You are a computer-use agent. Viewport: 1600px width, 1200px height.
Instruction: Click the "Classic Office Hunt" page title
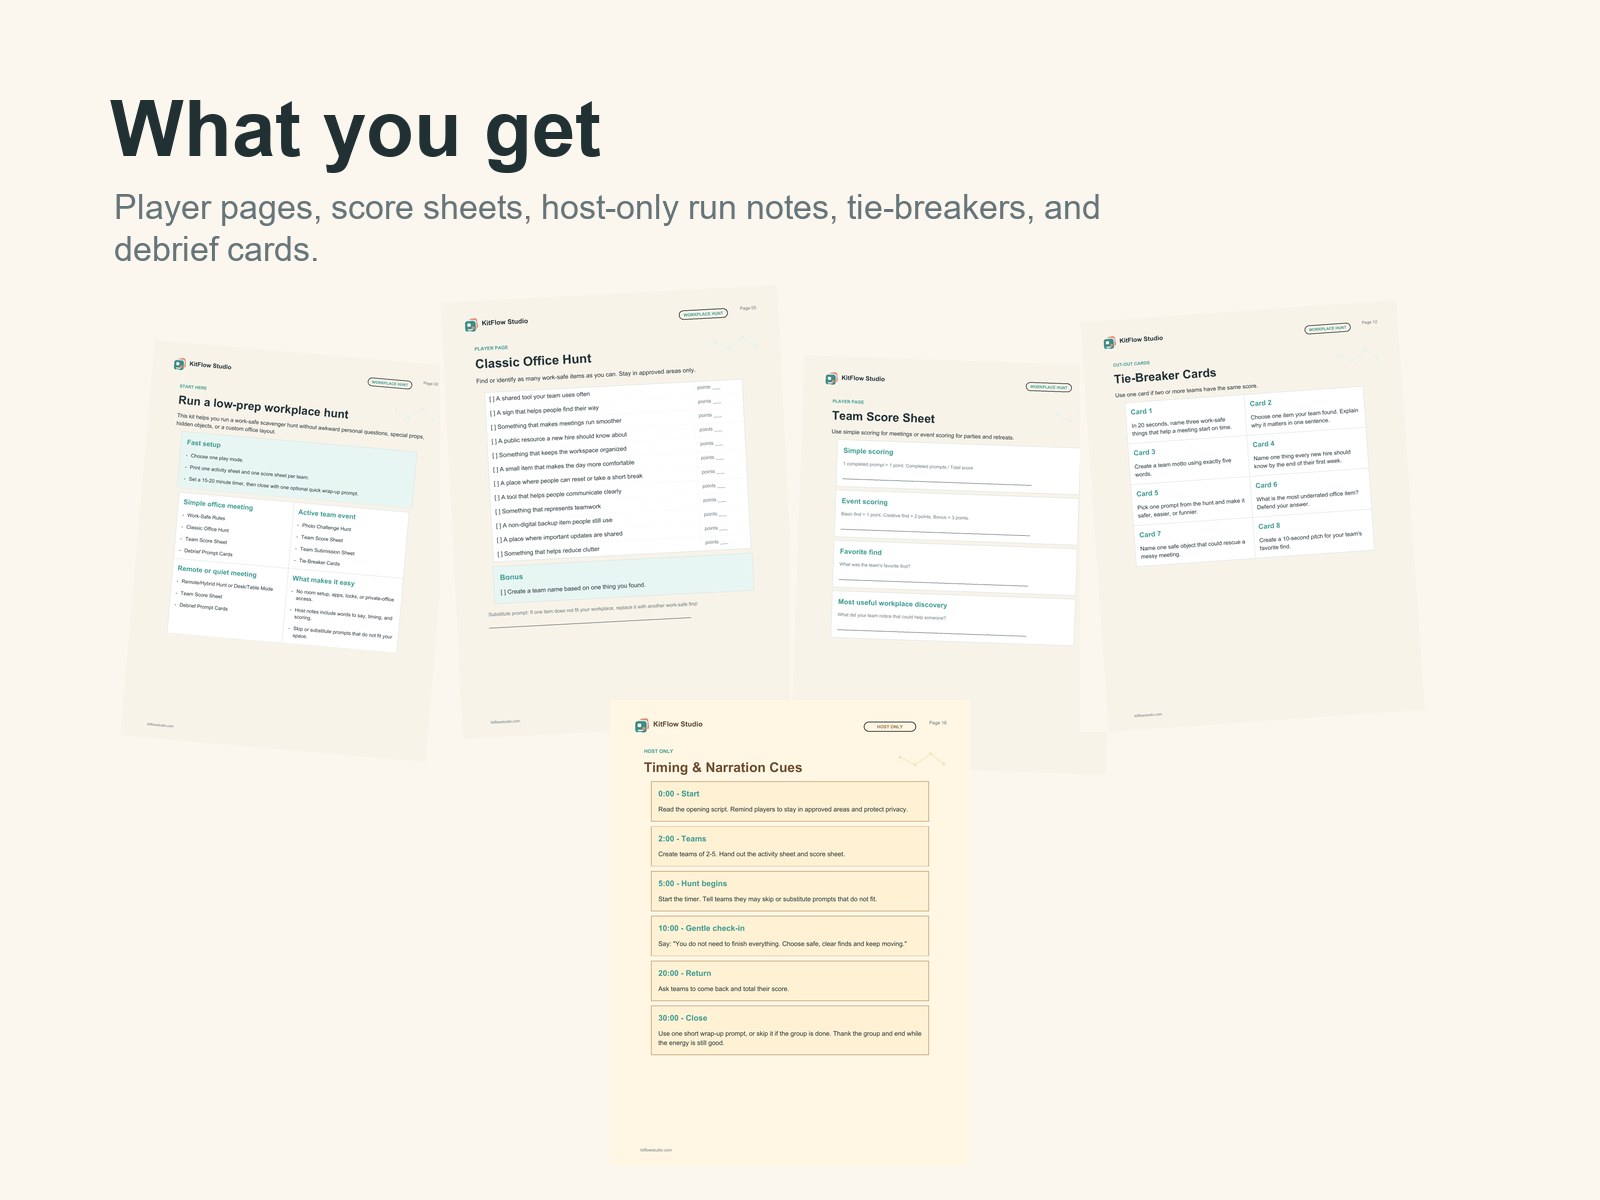pyautogui.click(x=533, y=361)
